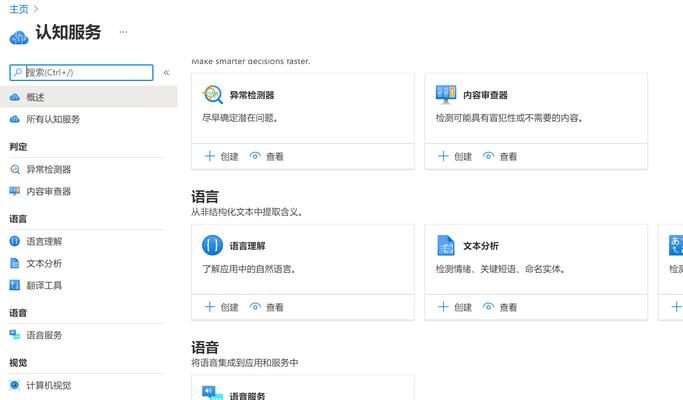Open 异常检测器 in the sidebar
This screenshot has height=400, width=683.
point(49,169)
